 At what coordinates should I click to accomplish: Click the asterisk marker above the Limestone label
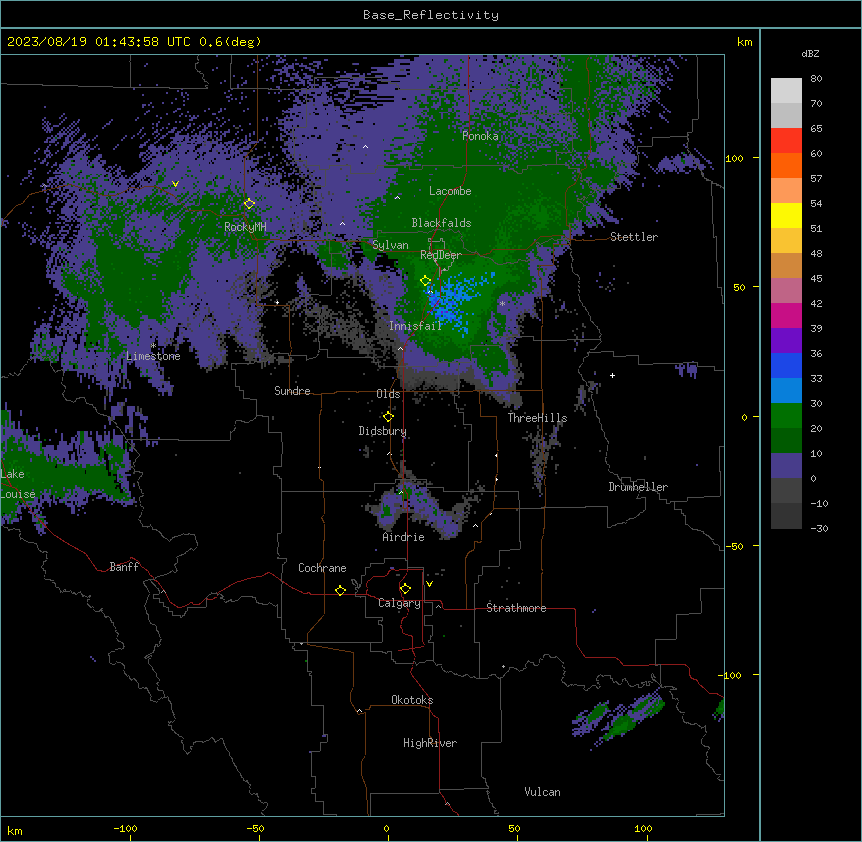153,346
